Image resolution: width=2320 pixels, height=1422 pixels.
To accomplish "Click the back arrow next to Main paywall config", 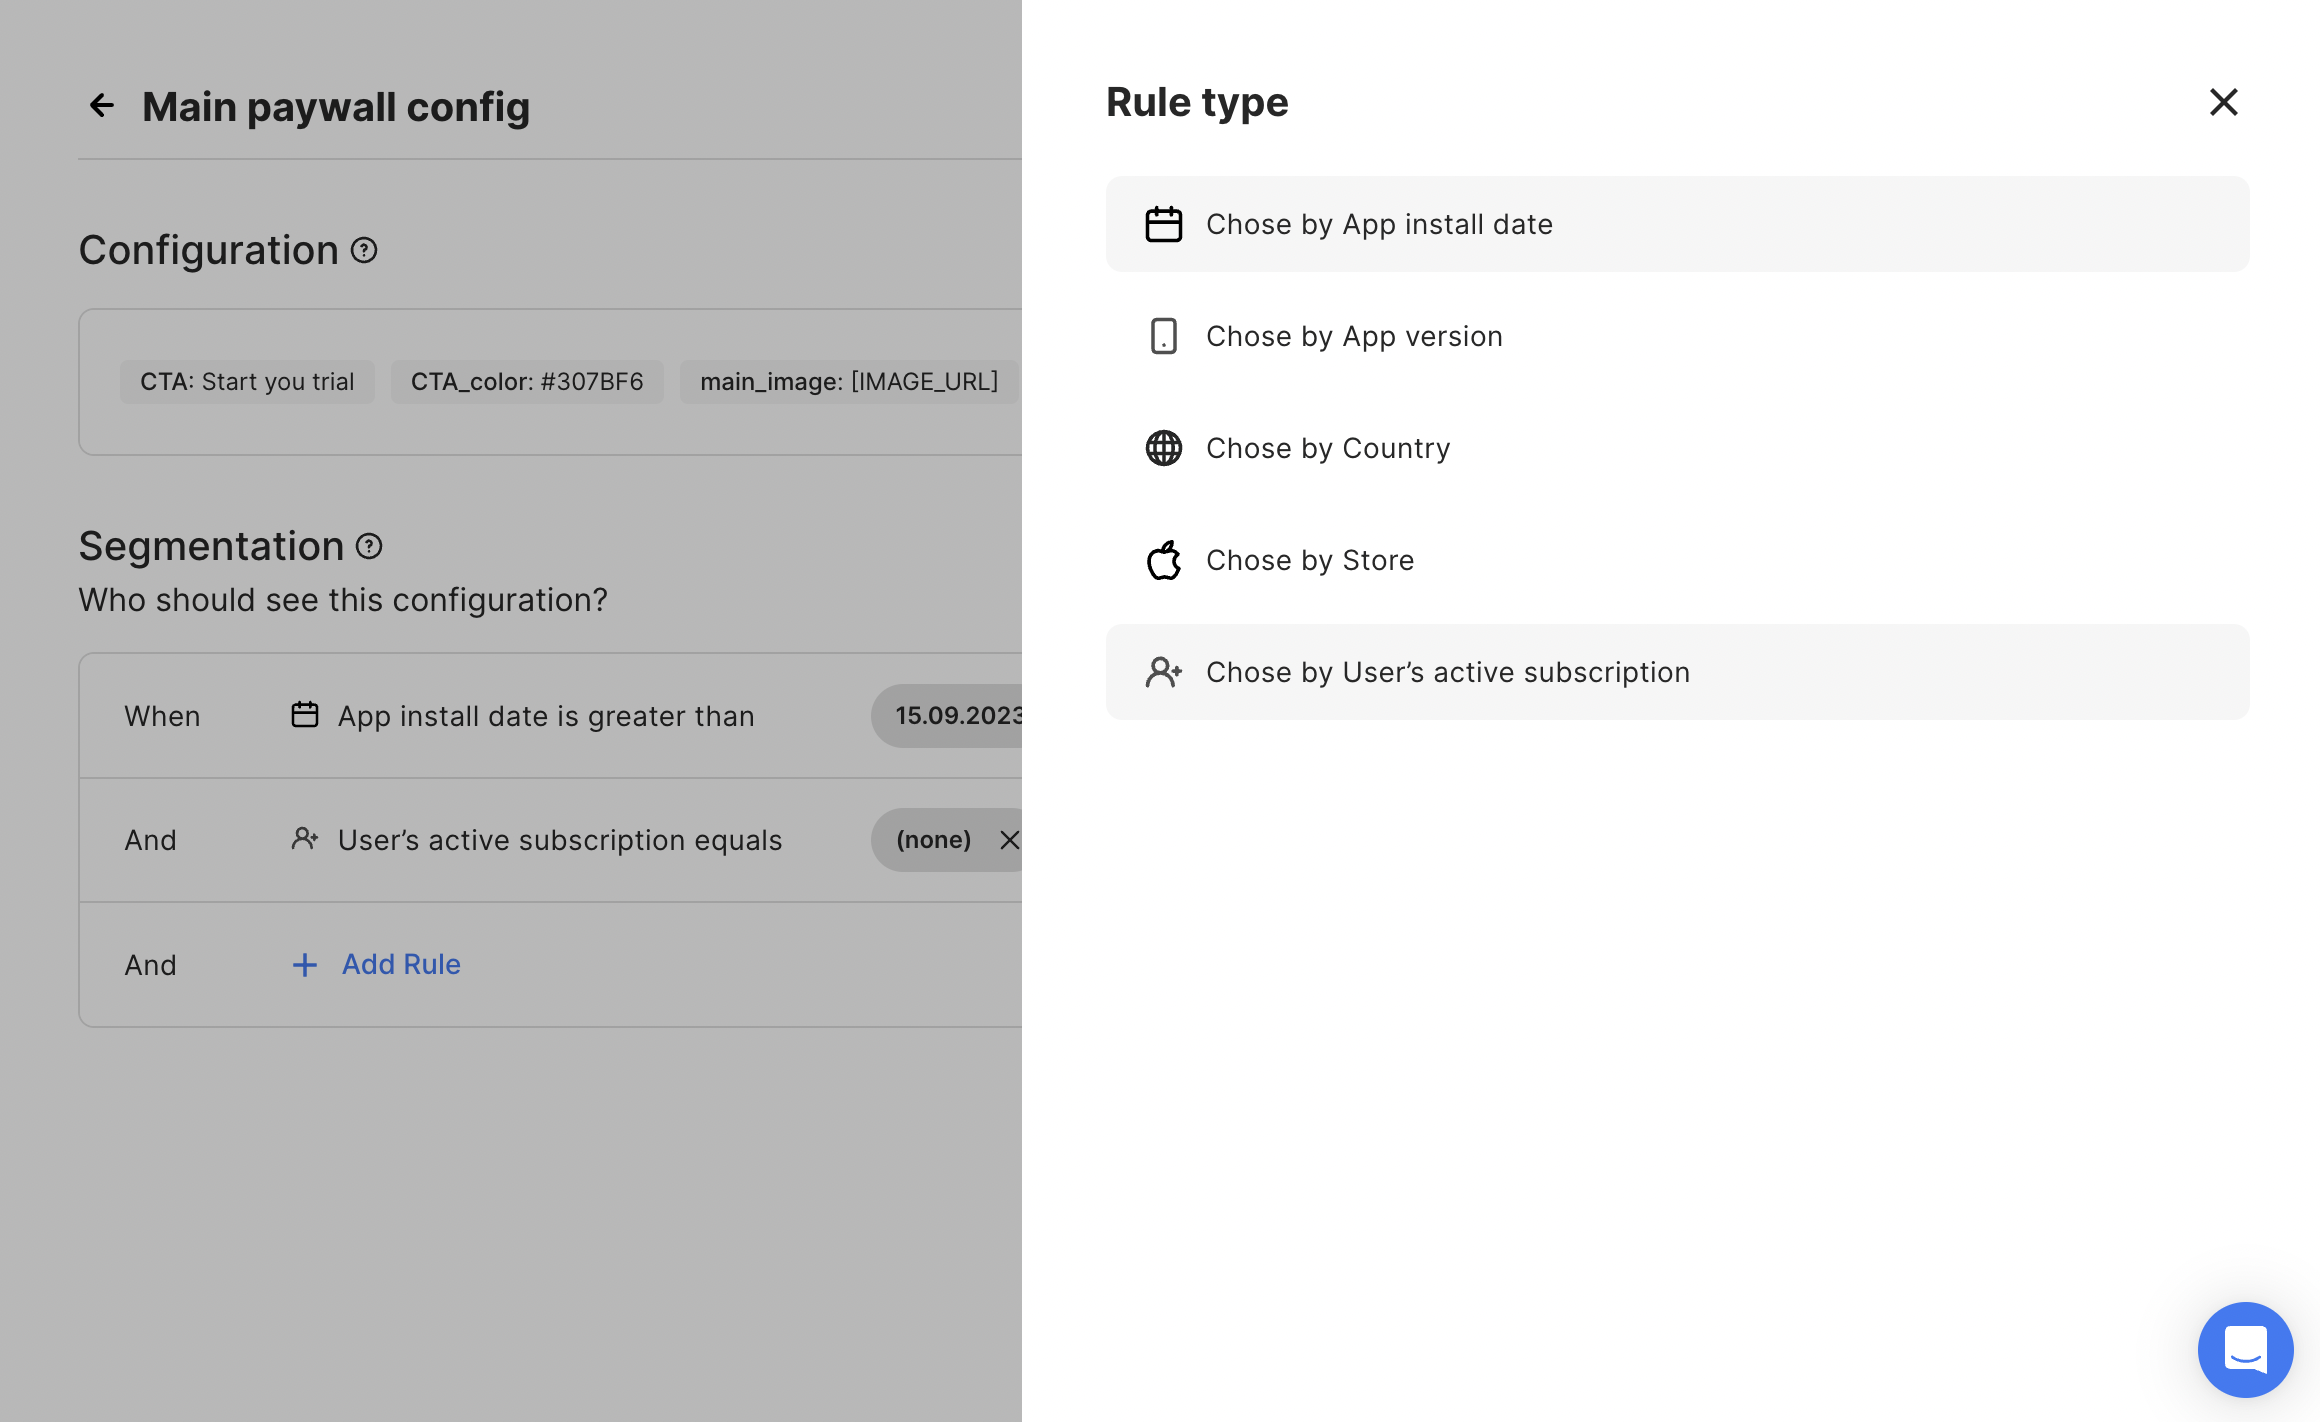I will (x=102, y=105).
